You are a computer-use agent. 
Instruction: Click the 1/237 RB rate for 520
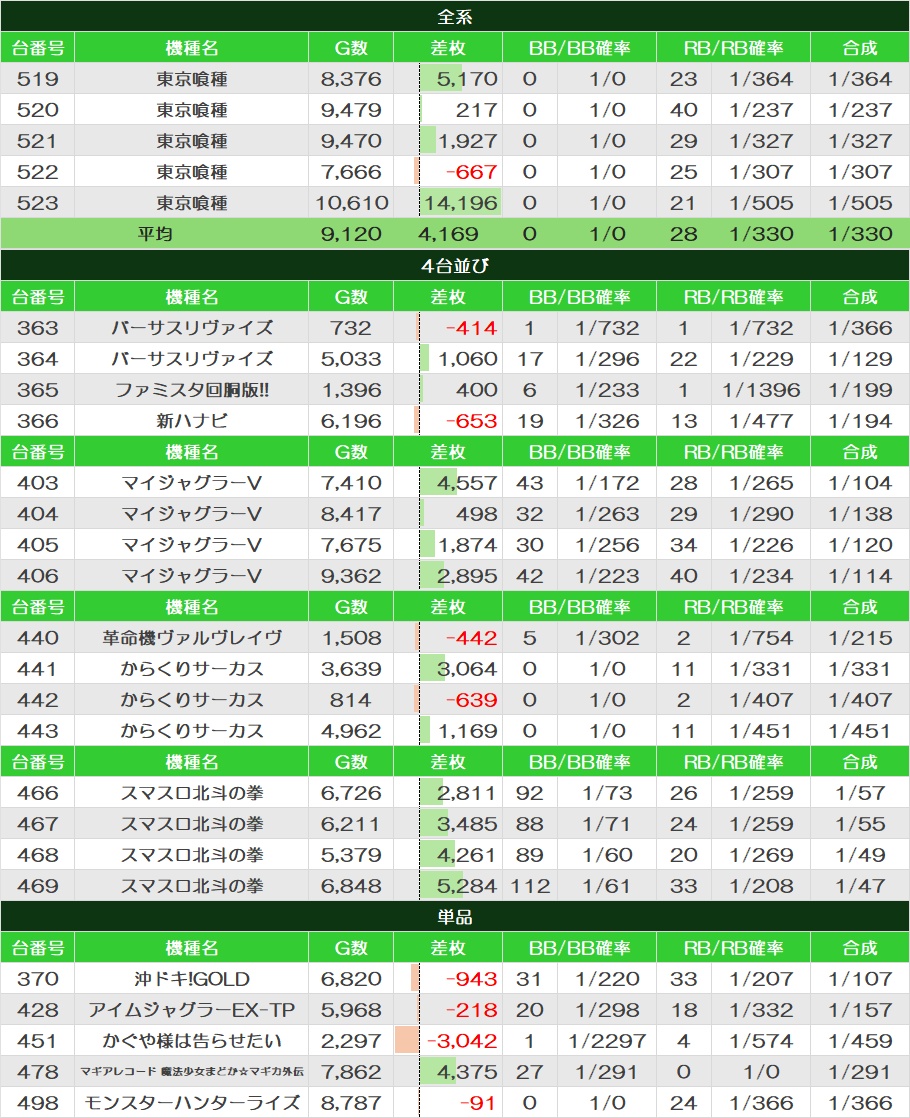(x=761, y=110)
